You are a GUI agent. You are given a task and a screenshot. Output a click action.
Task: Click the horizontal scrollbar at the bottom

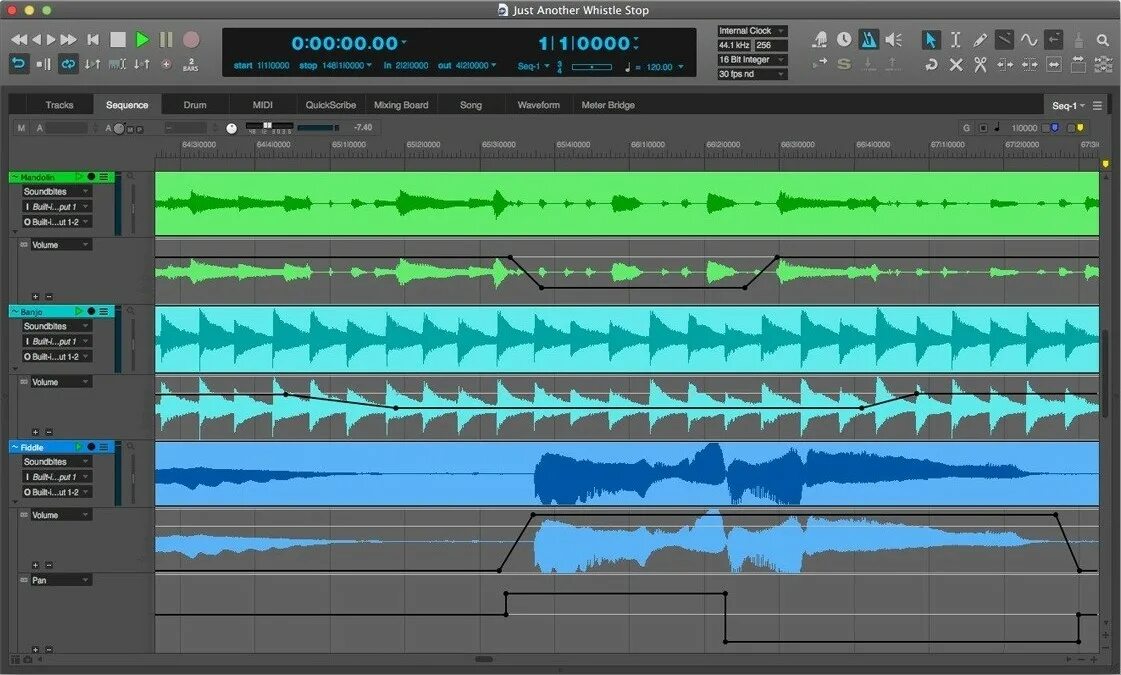(x=484, y=659)
